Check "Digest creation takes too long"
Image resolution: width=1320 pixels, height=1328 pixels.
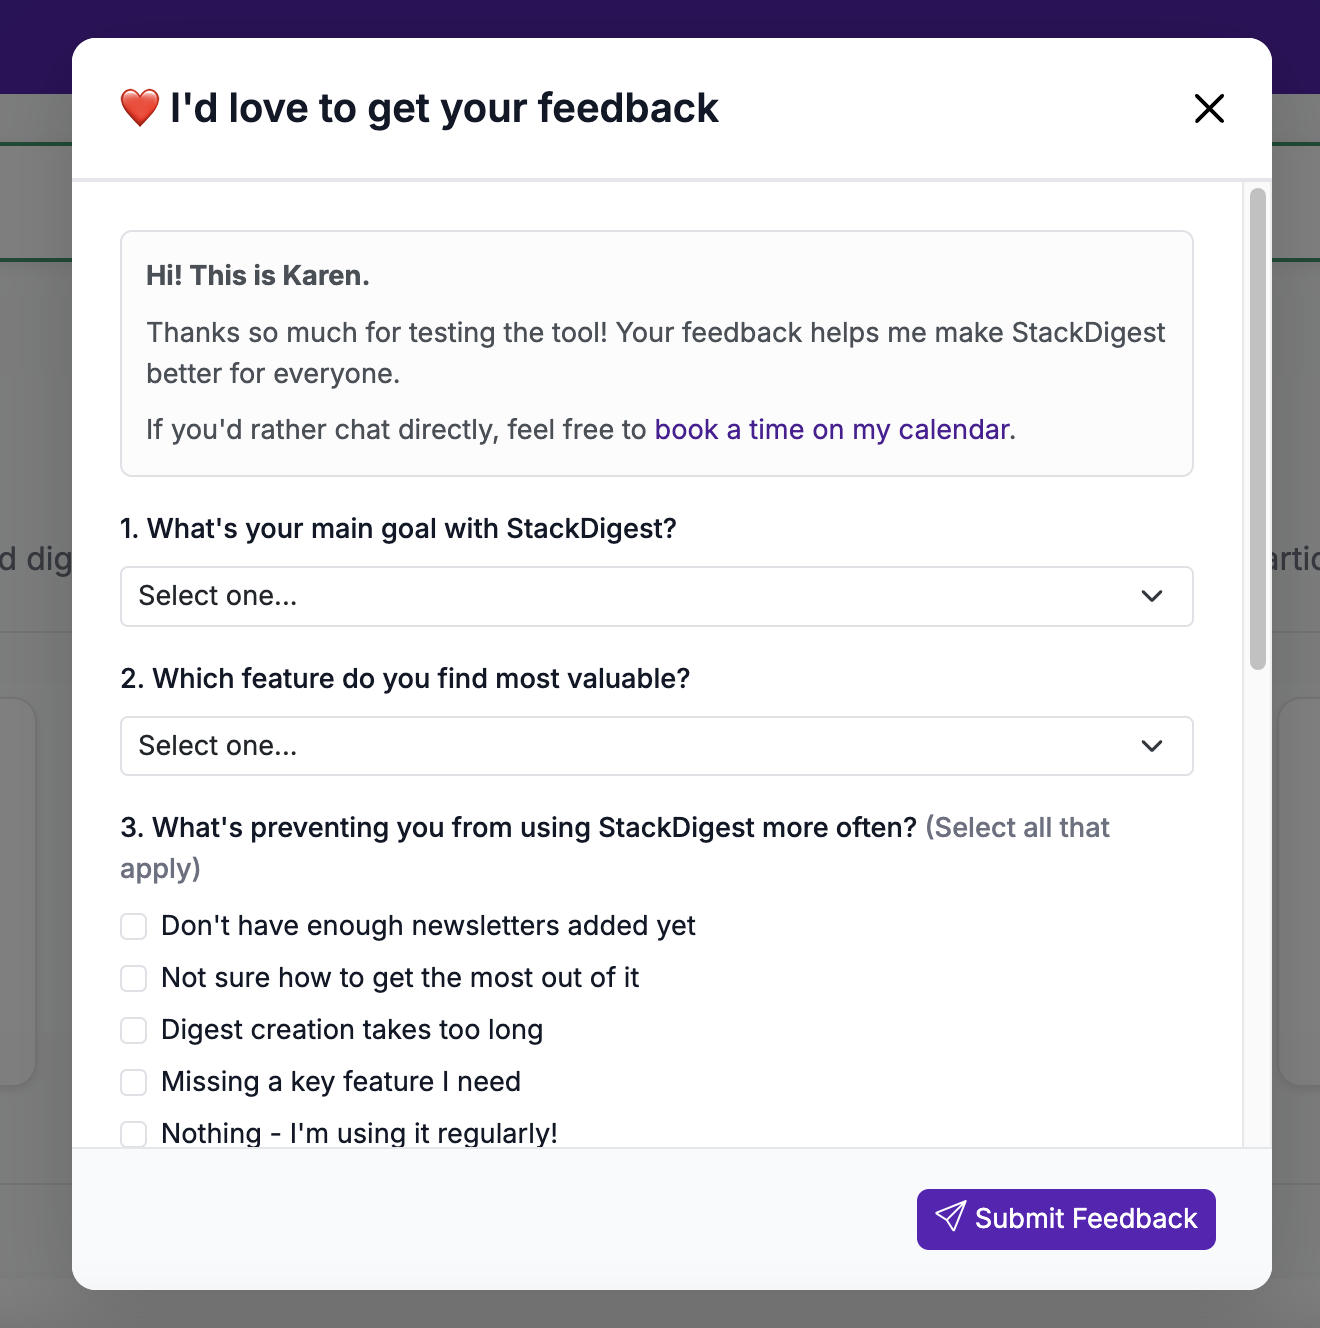click(x=134, y=1030)
